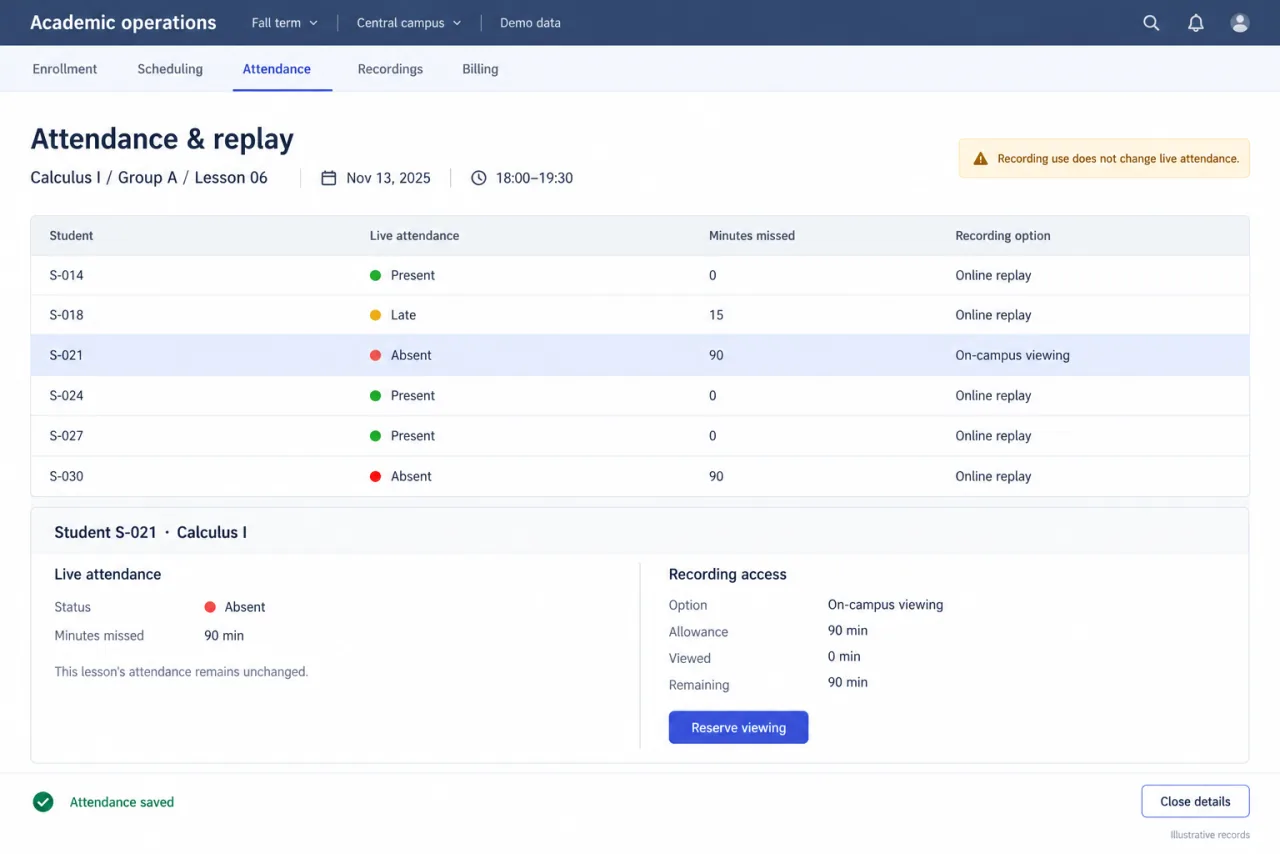Click the Academic operations title
The height and width of the screenshot is (854, 1280).
click(x=123, y=23)
